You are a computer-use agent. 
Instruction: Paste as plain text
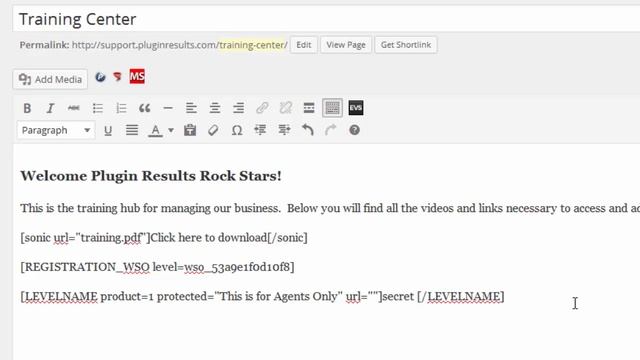pyautogui.click(x=190, y=131)
